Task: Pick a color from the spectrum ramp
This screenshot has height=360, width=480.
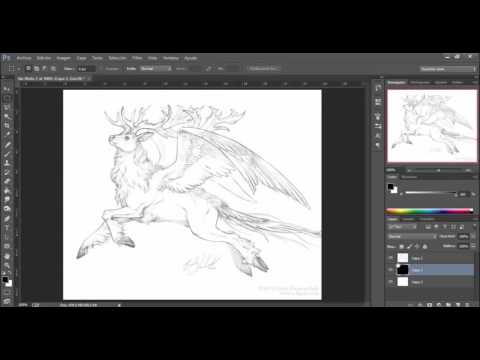Action: (x=429, y=211)
